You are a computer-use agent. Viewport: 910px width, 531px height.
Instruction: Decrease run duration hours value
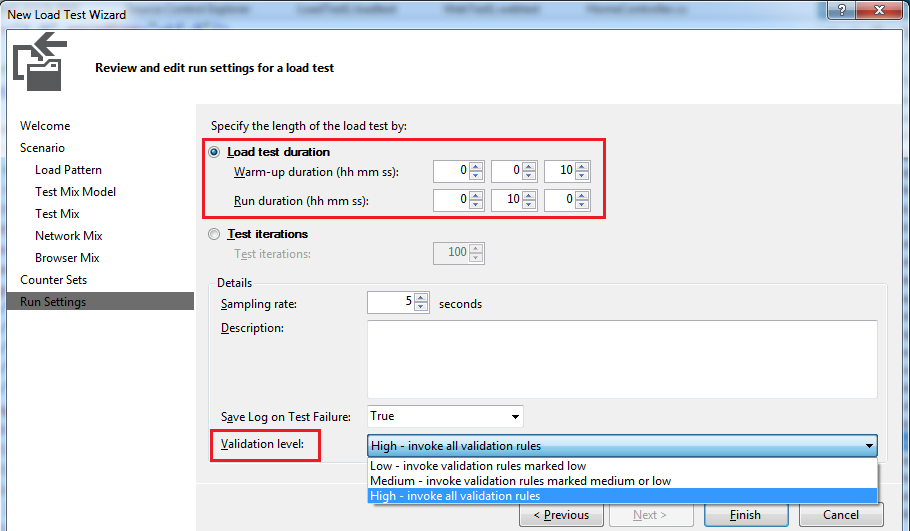click(x=476, y=204)
